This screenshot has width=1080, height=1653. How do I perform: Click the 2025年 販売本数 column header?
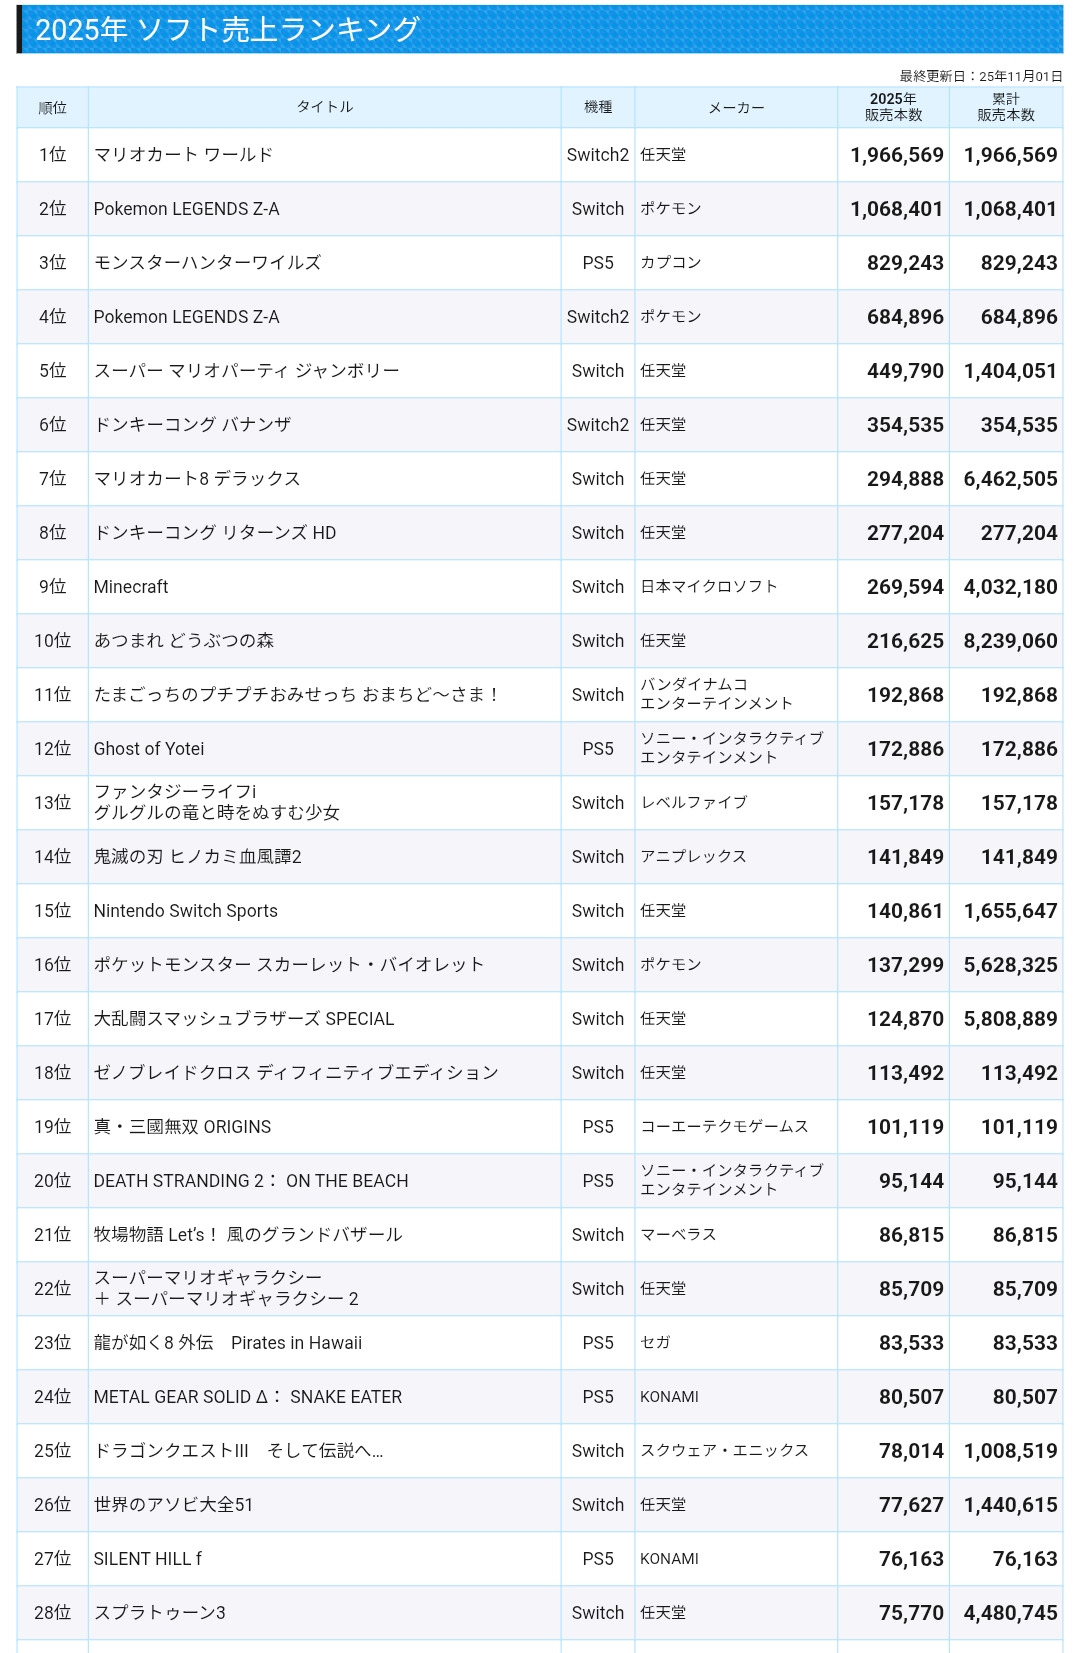tap(893, 107)
